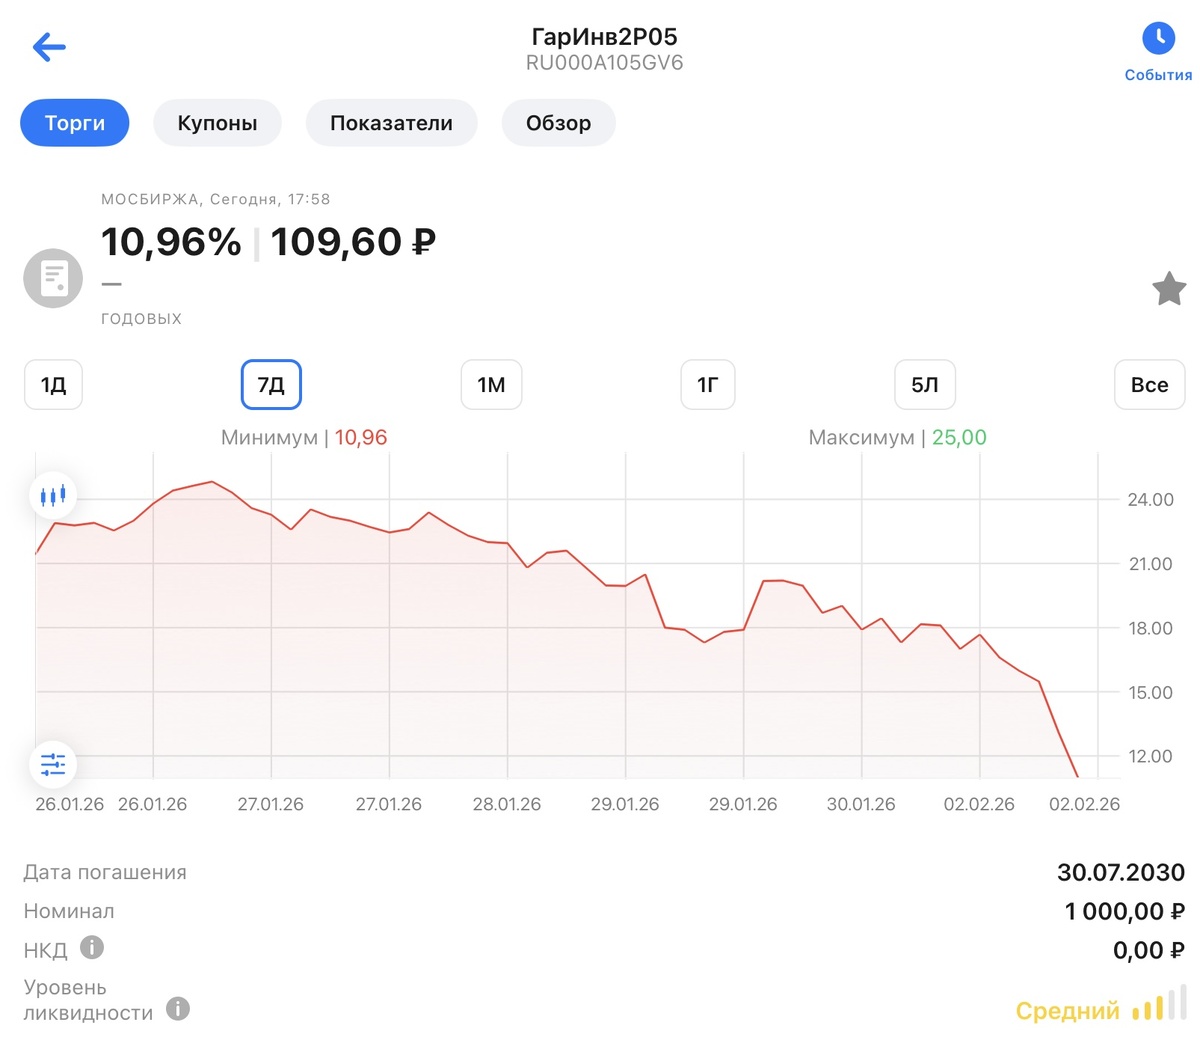Switch to the Купоны tab
This screenshot has width=1200, height=1052.
tap(217, 123)
